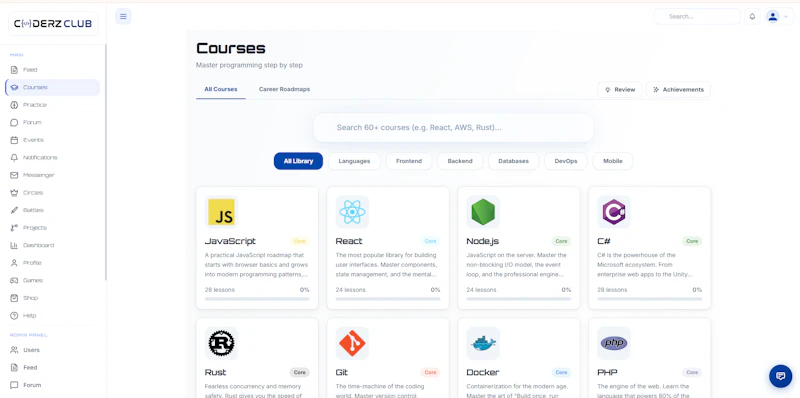Open the Git course logo
The width and height of the screenshot is (800, 398).
tap(352, 343)
